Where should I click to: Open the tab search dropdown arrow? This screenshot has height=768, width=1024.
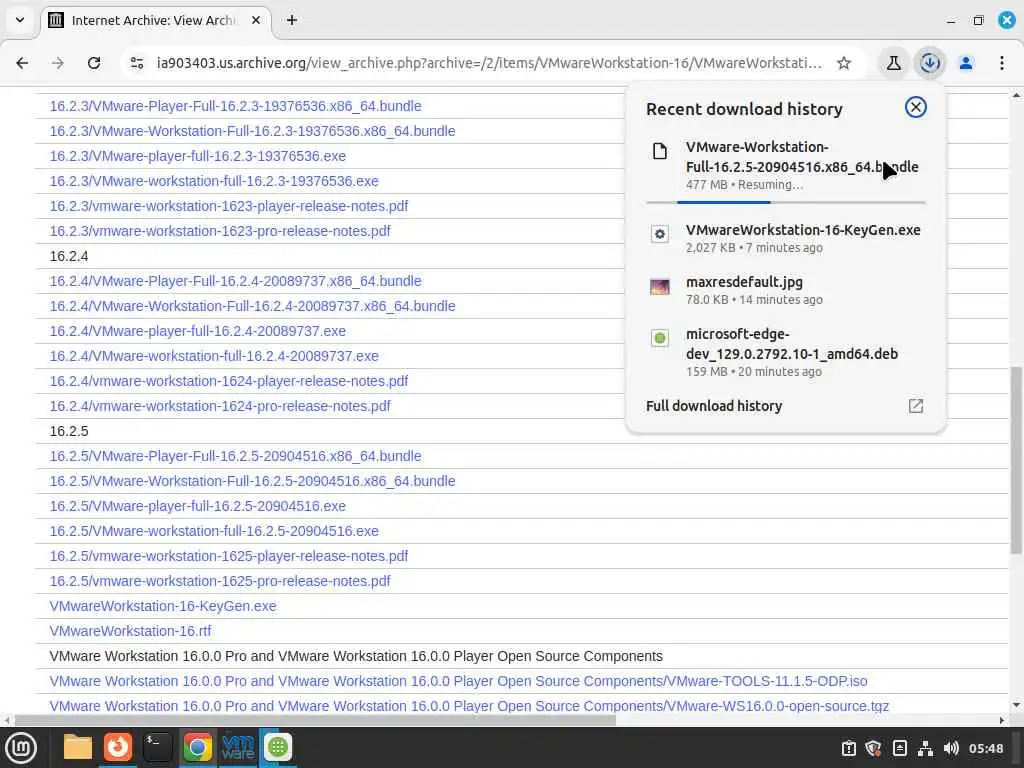[x=20, y=20]
